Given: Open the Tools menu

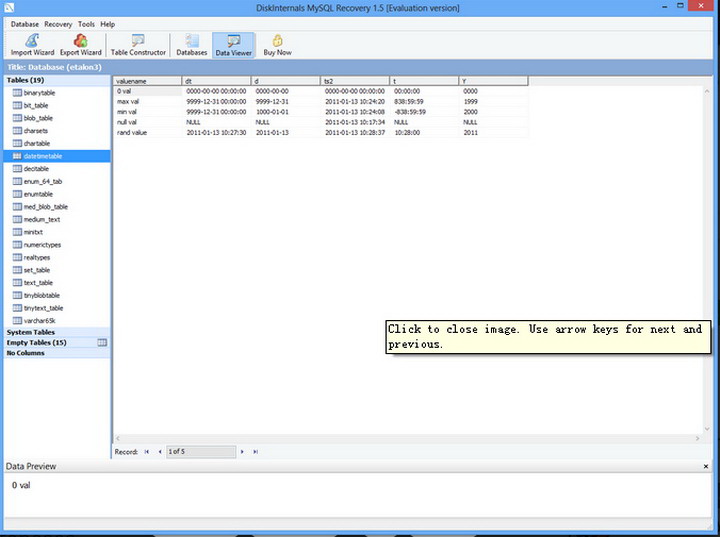Looking at the screenshot, I should 86,24.
